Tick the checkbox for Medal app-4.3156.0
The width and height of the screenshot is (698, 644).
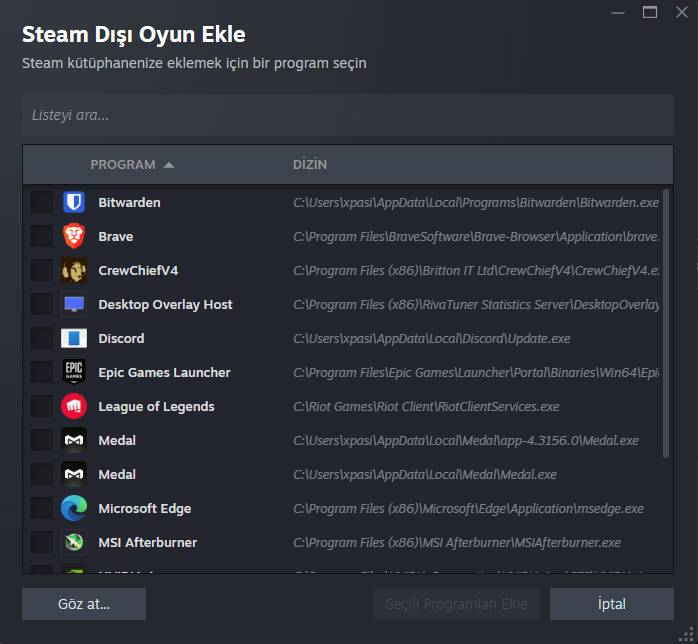point(42,440)
